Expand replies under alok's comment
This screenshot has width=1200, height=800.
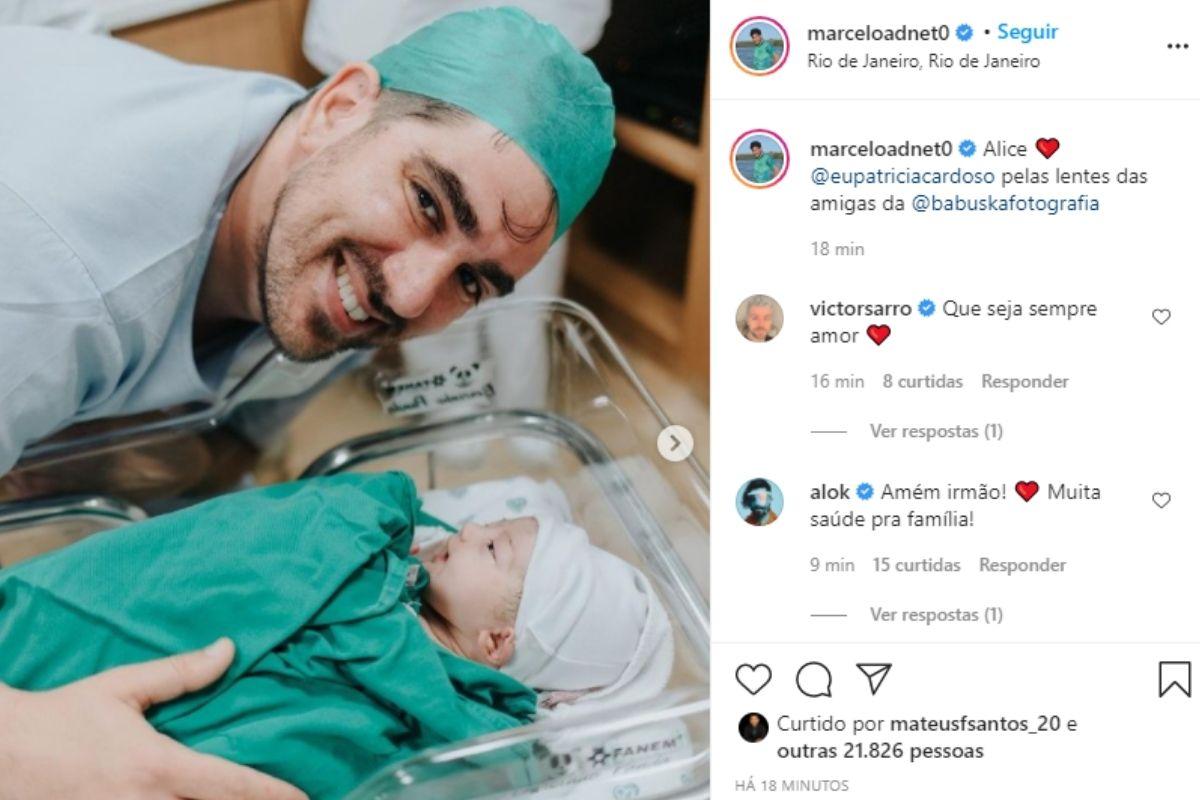(936, 614)
